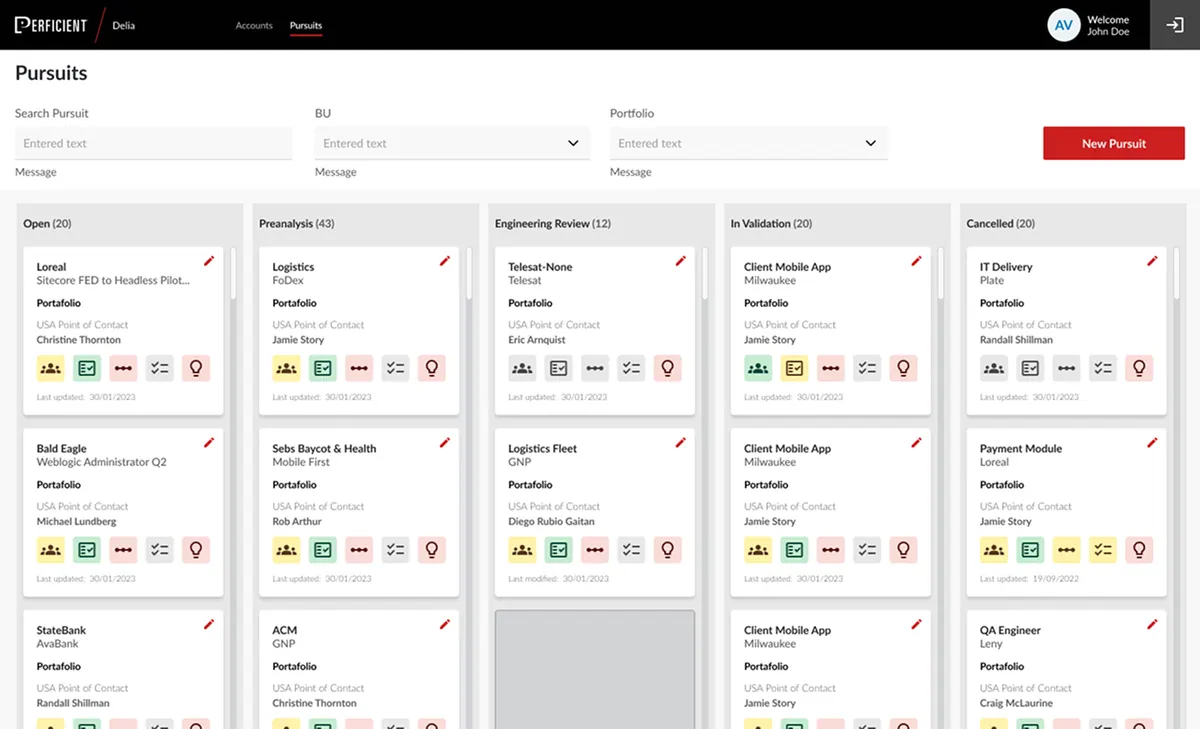The image size is (1200, 729).
Task: Open review document icon on Telesat-None card
Action: (x=558, y=368)
